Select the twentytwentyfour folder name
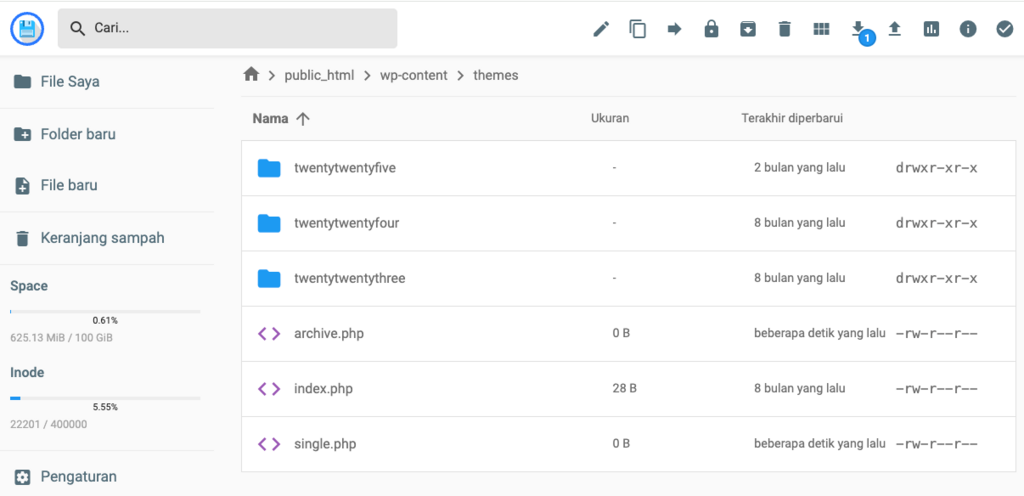The image size is (1024, 496). pos(347,223)
